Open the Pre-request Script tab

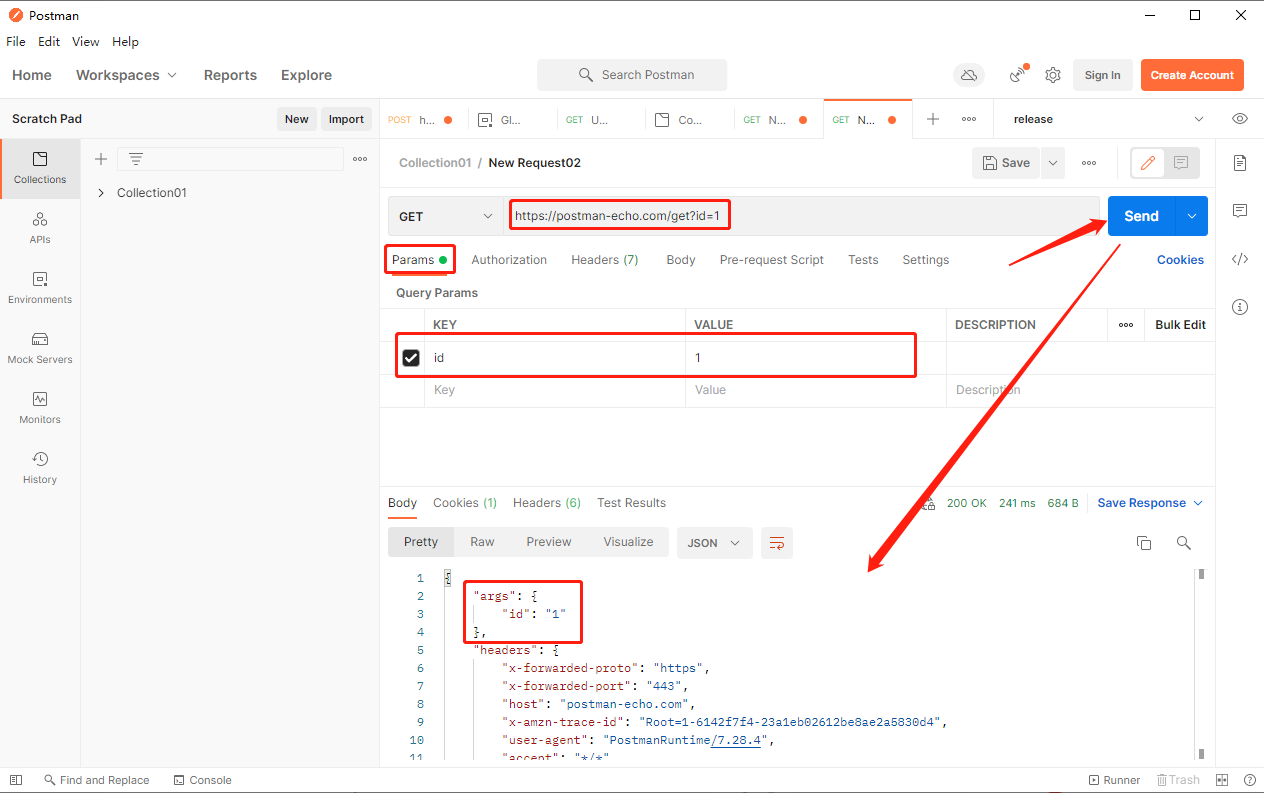[x=772, y=260]
